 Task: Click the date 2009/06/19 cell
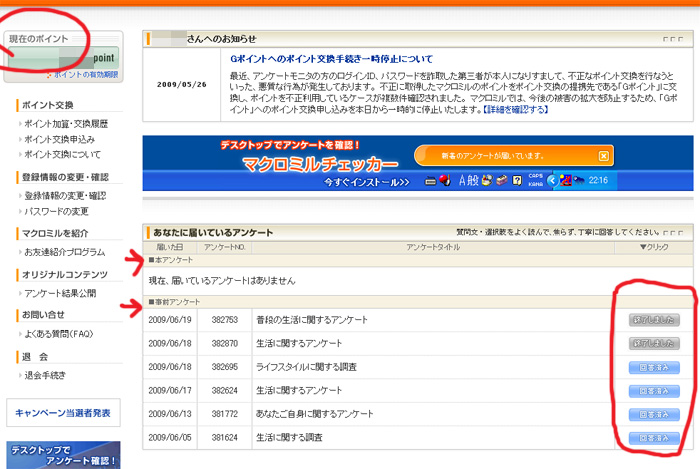pos(170,320)
